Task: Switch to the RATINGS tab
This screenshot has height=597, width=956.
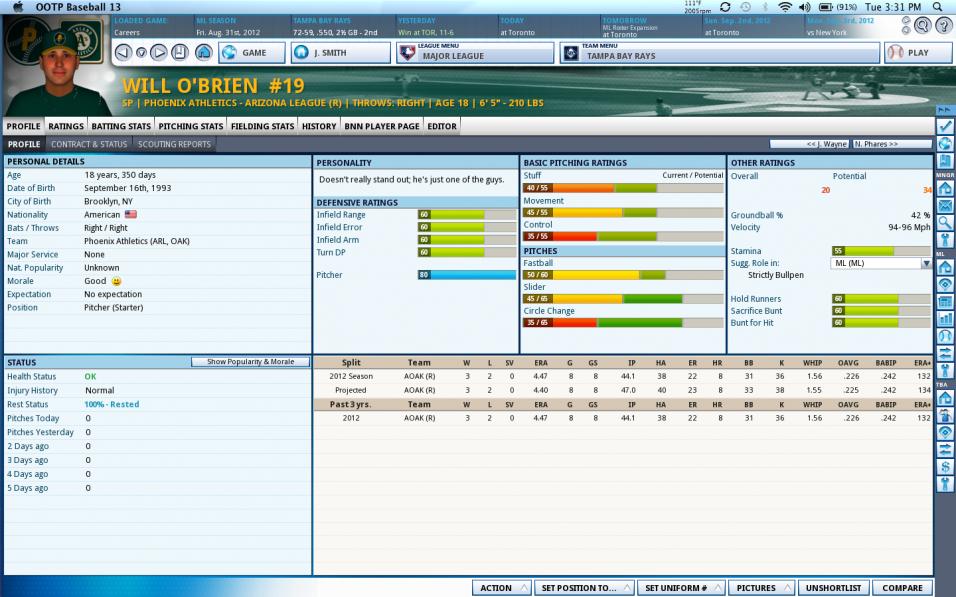Action: 66,126
